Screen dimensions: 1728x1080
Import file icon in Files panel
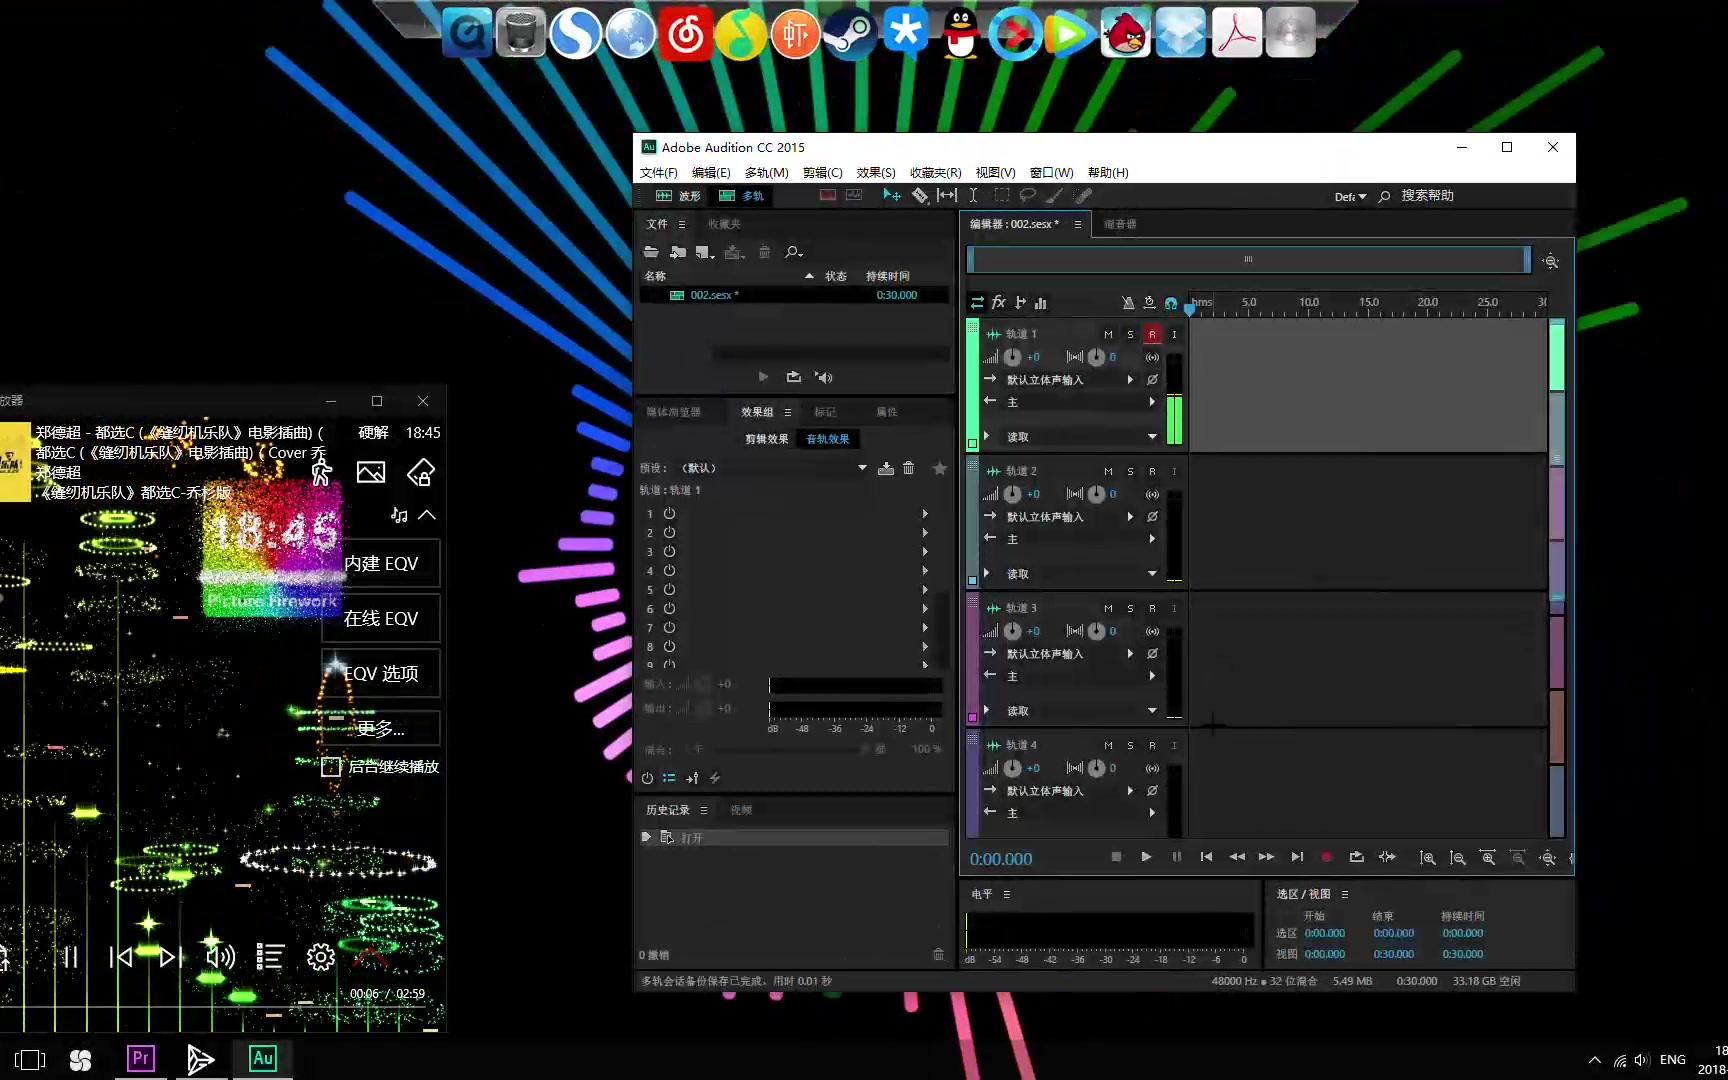(x=678, y=252)
